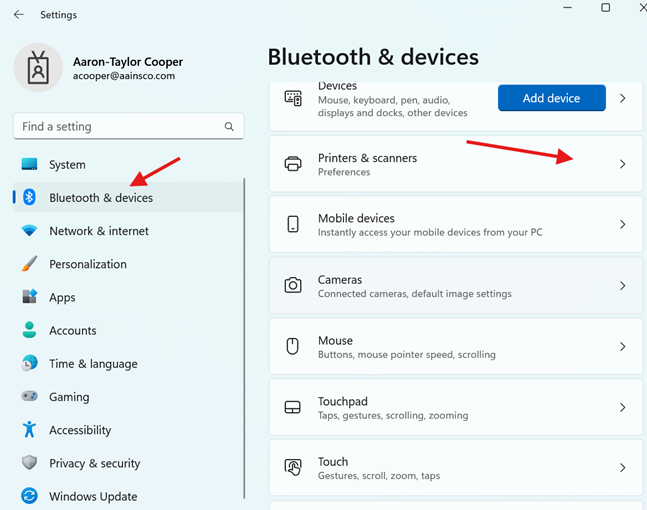Click the Mouse icon in list
This screenshot has width=647, height=510.
(x=293, y=347)
